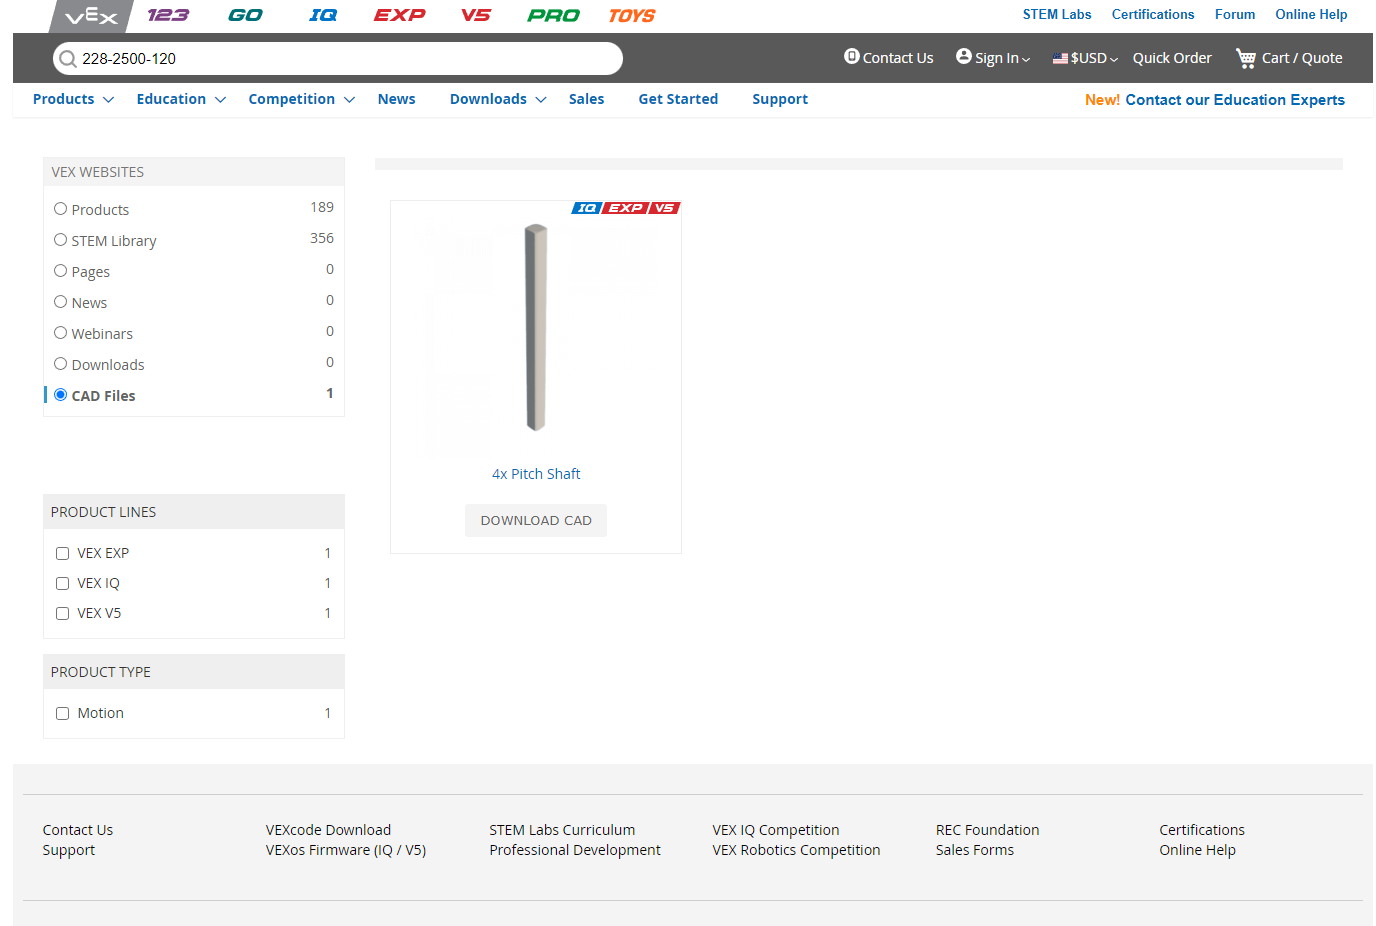Open footer VEX IQ Competition link
Viewport: 1376px width, 926px height.
tap(776, 830)
